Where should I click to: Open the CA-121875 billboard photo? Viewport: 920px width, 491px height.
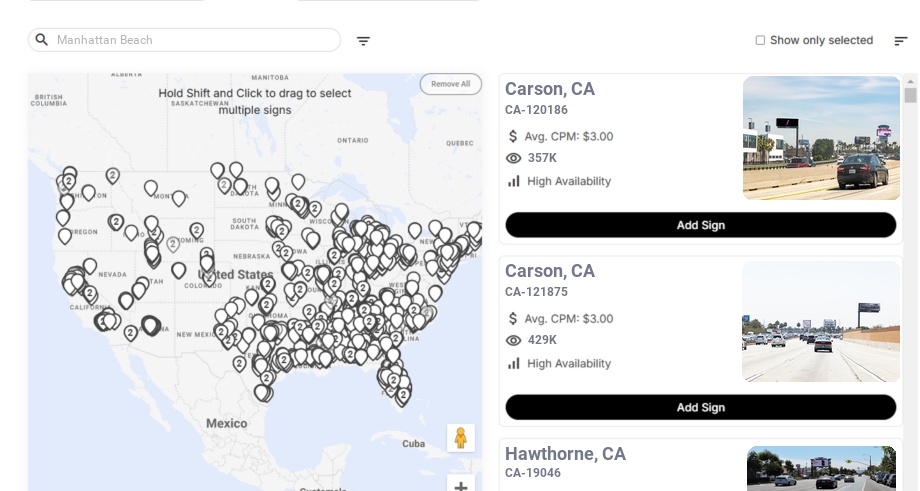pyautogui.click(x=821, y=321)
